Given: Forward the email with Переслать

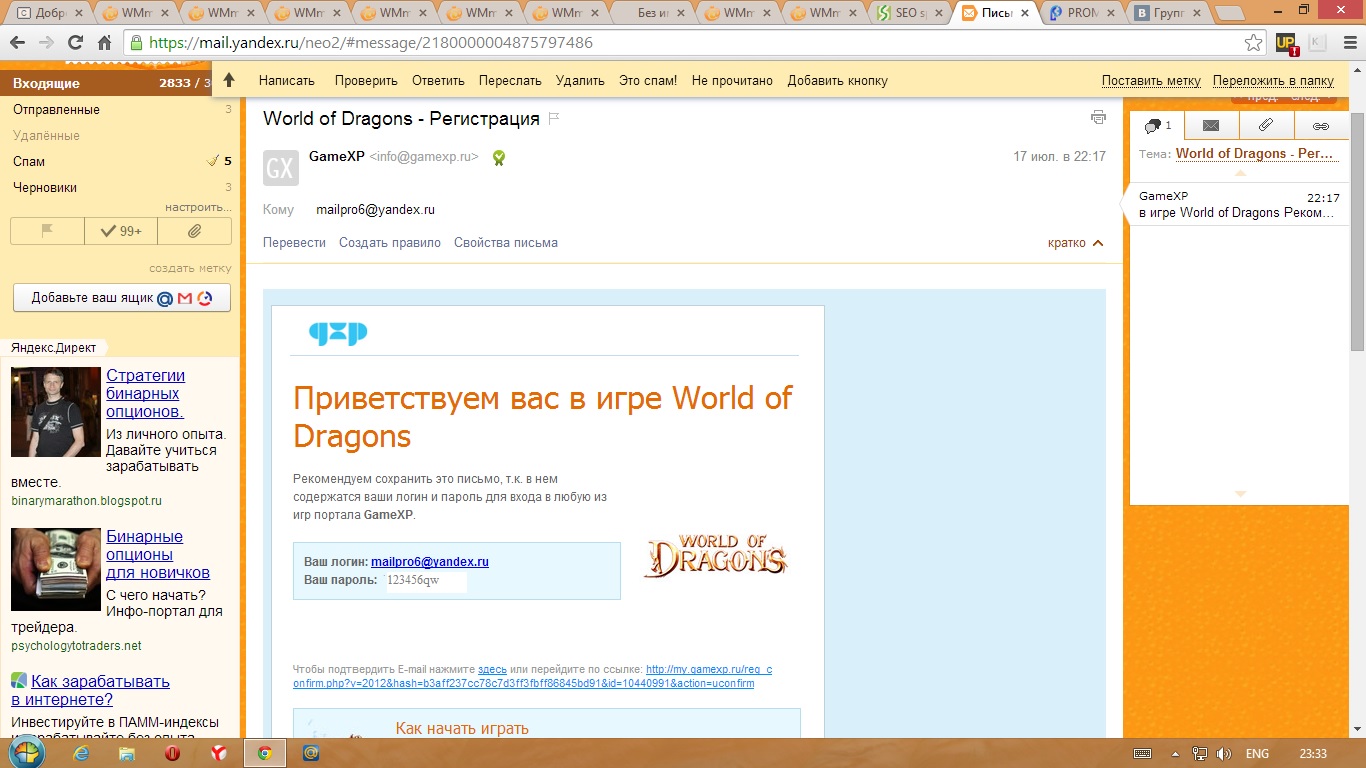Looking at the screenshot, I should [x=510, y=81].
